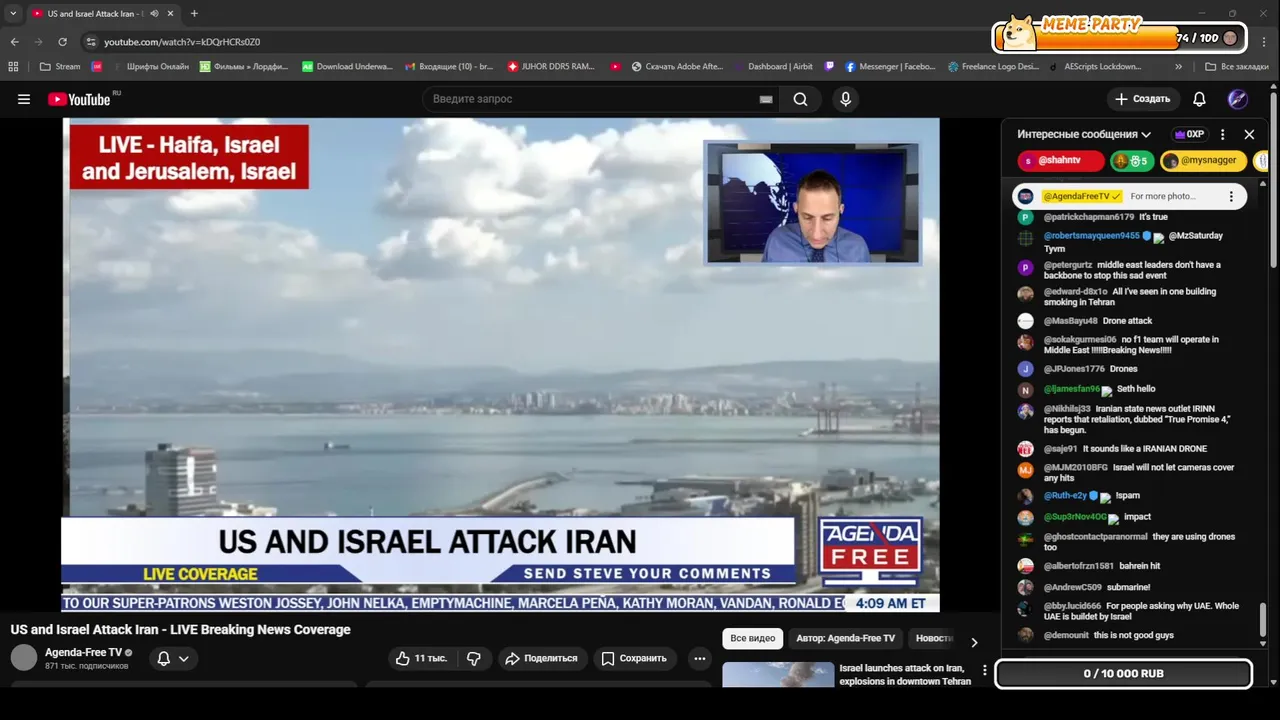Open more actions three-dot menu under video
Viewport: 1280px width, 720px height.
[x=699, y=658]
